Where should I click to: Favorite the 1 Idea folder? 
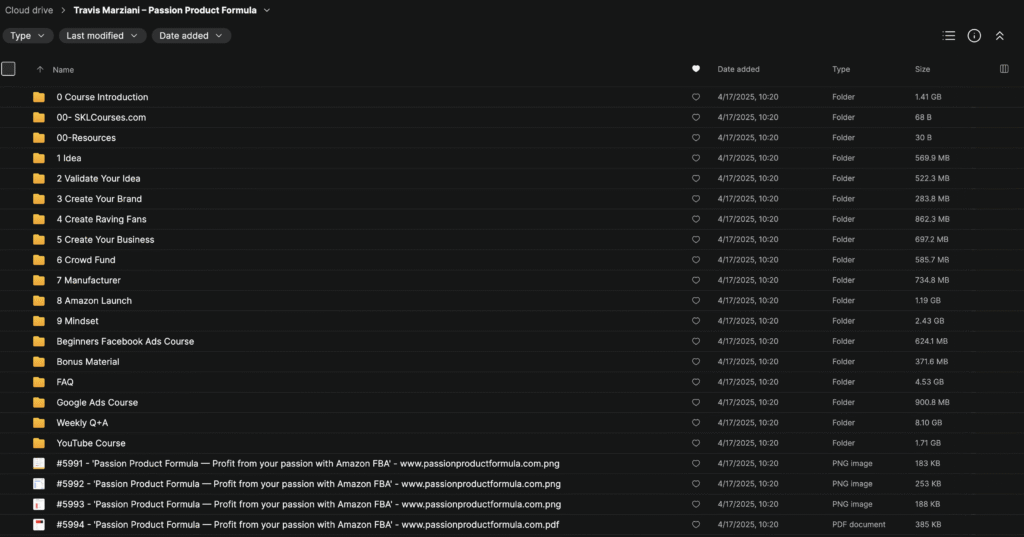(696, 158)
